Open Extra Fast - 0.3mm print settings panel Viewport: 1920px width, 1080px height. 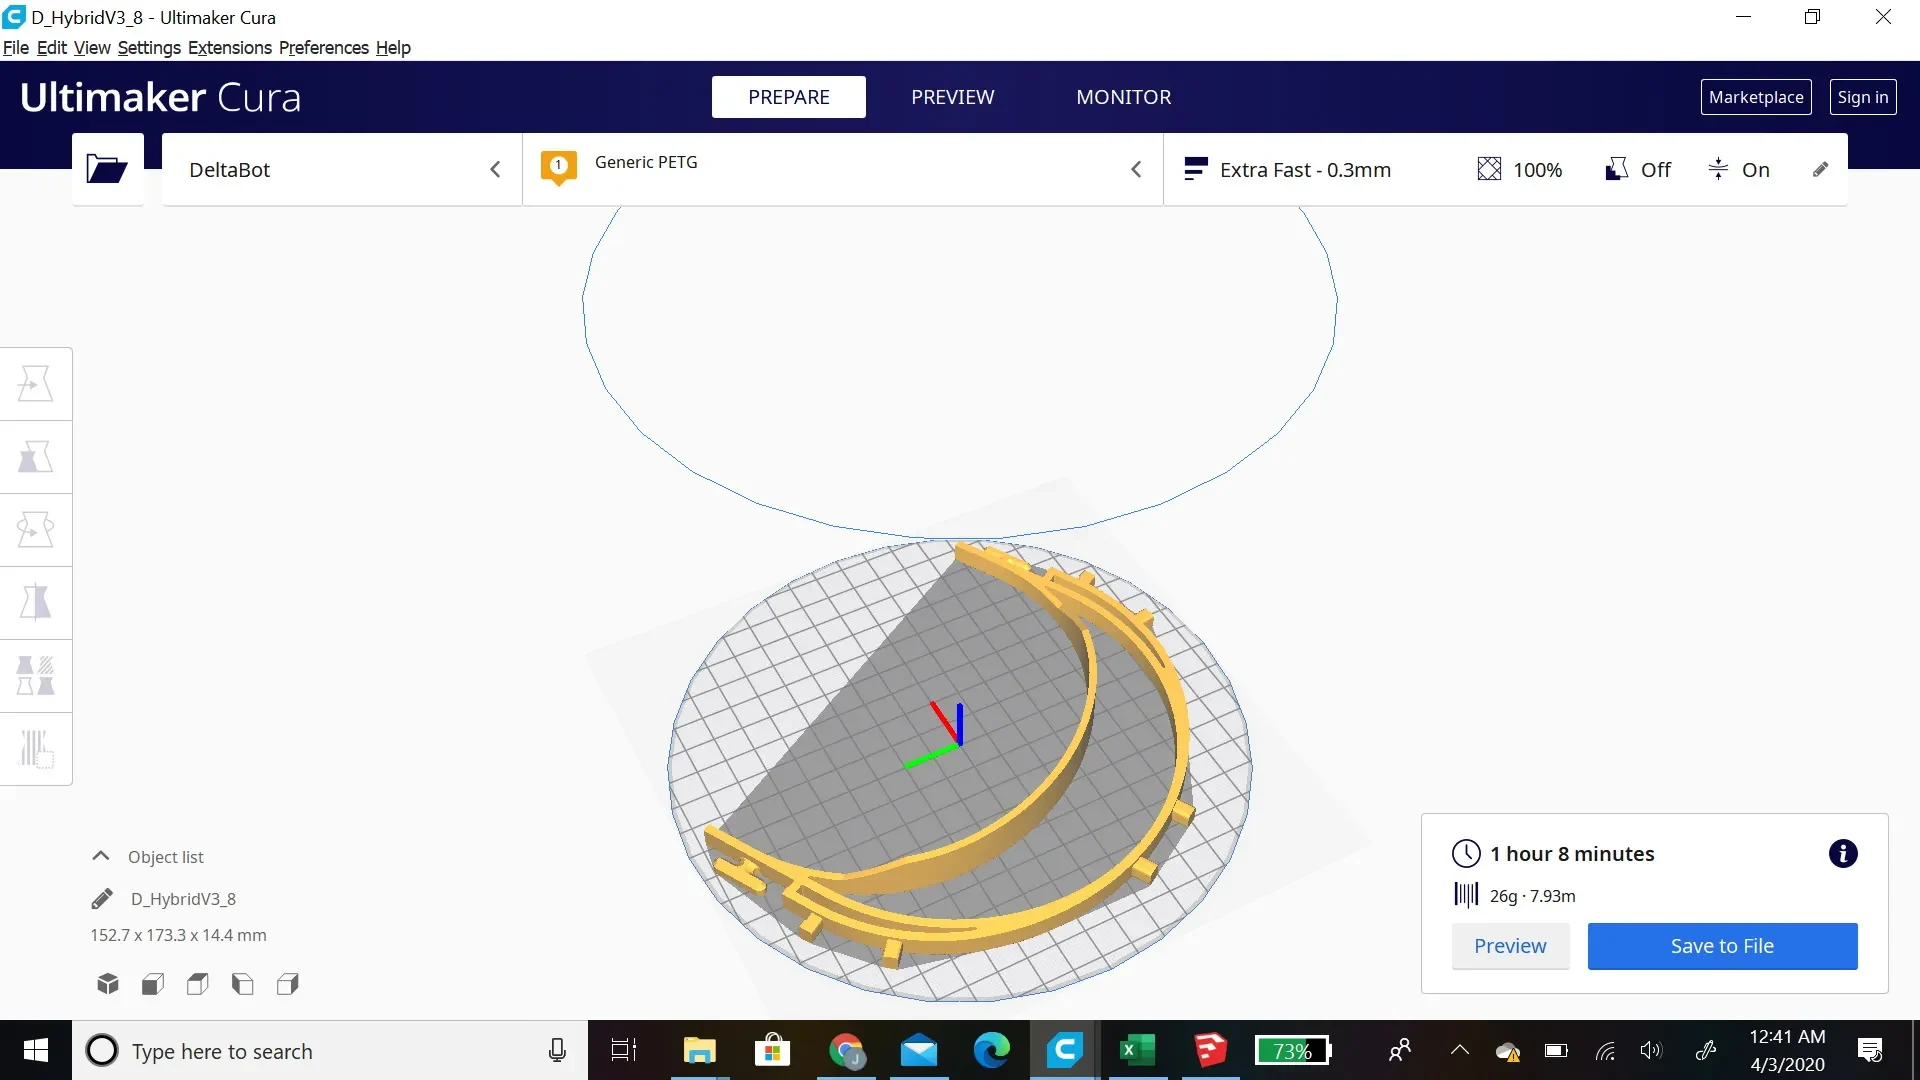[x=1506, y=169]
